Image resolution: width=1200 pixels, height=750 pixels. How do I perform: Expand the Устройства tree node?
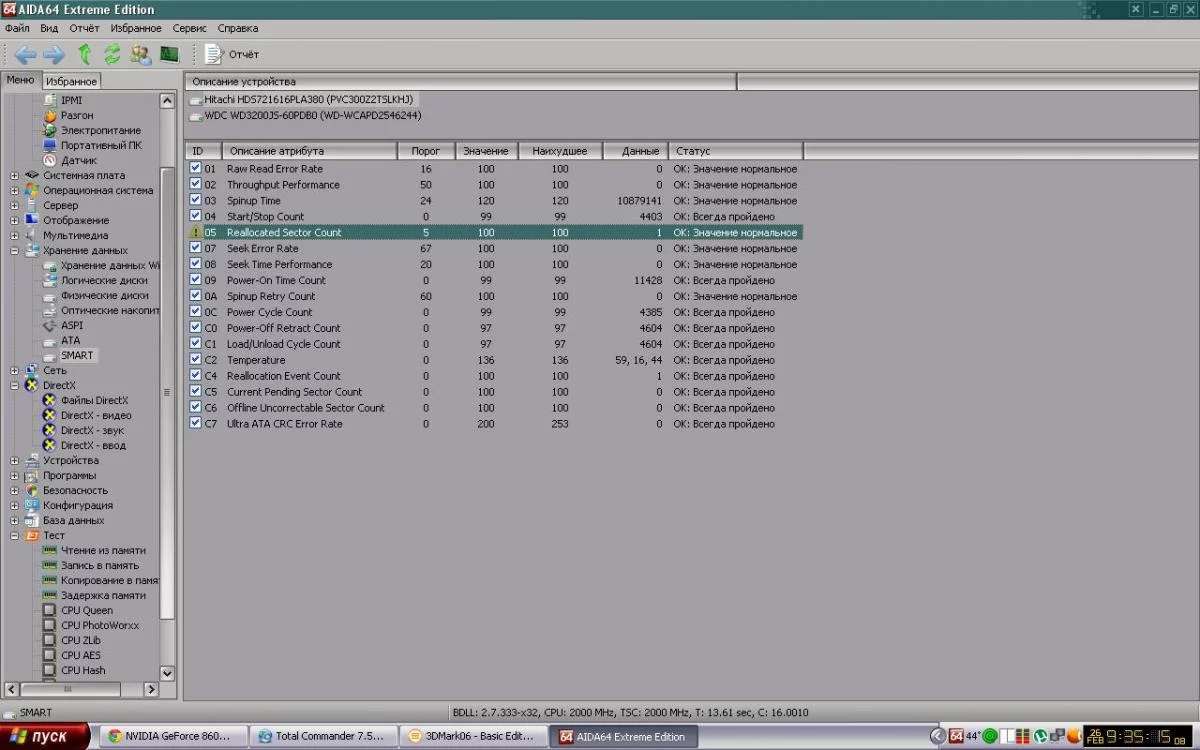point(15,461)
